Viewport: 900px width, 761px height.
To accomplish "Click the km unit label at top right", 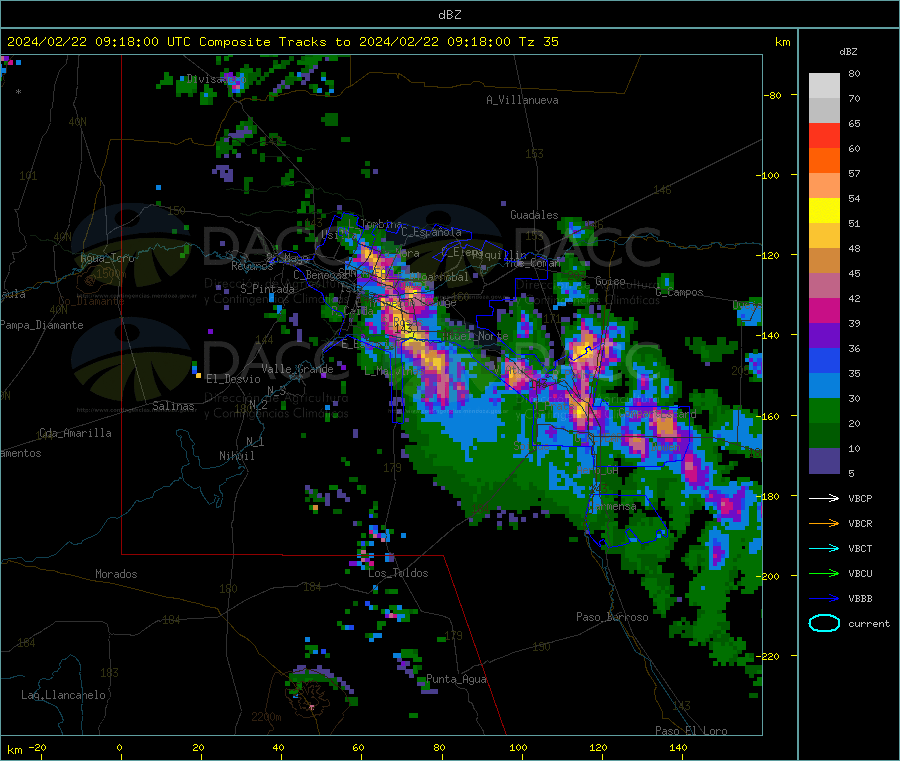I will click(x=782, y=42).
